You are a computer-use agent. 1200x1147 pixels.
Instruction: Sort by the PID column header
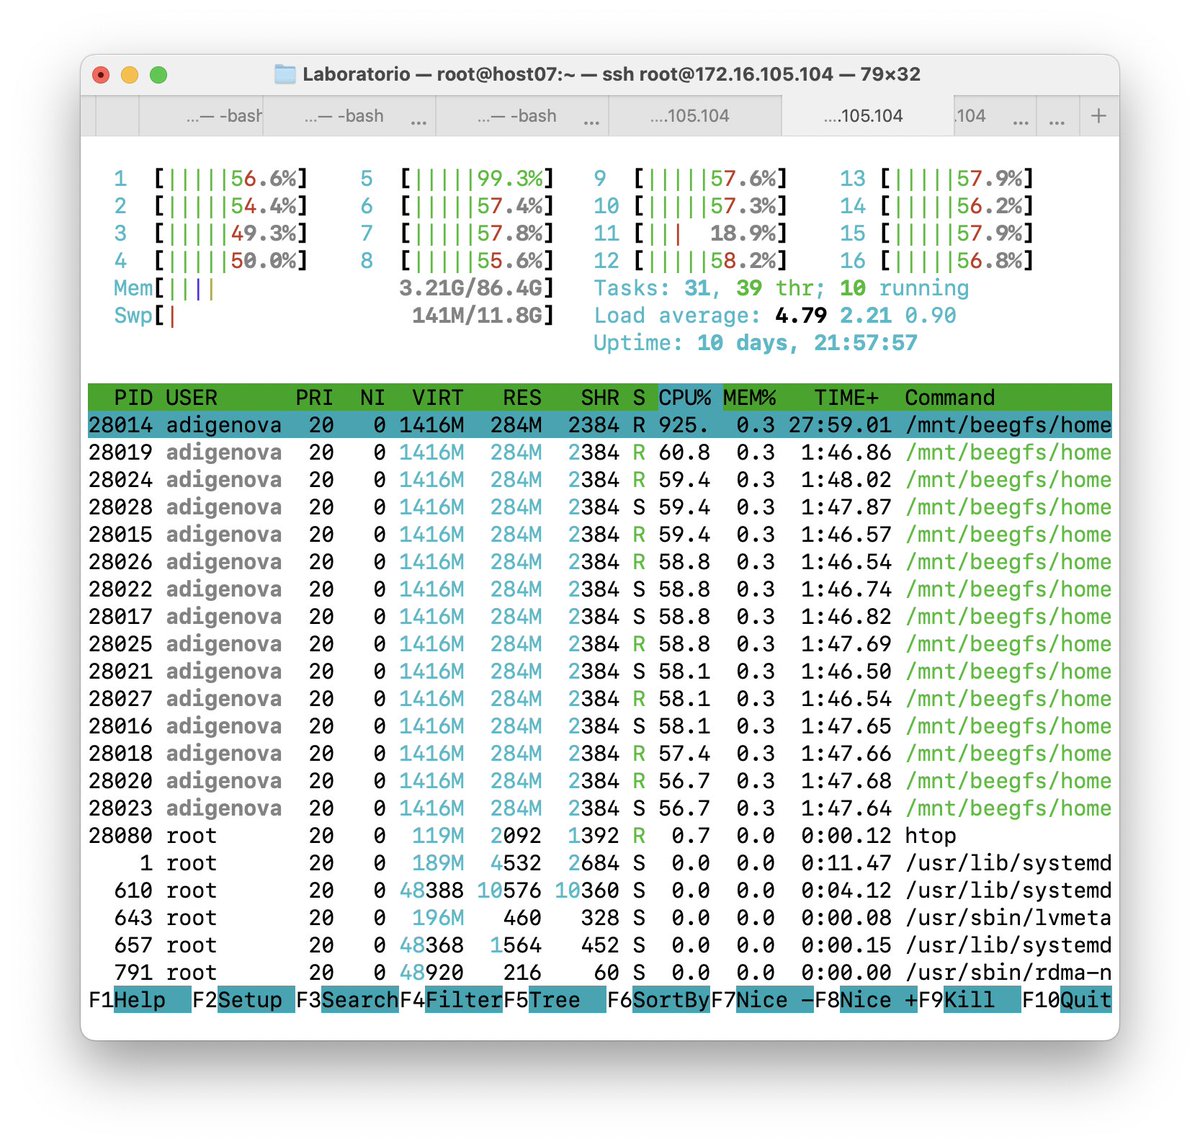[135, 397]
